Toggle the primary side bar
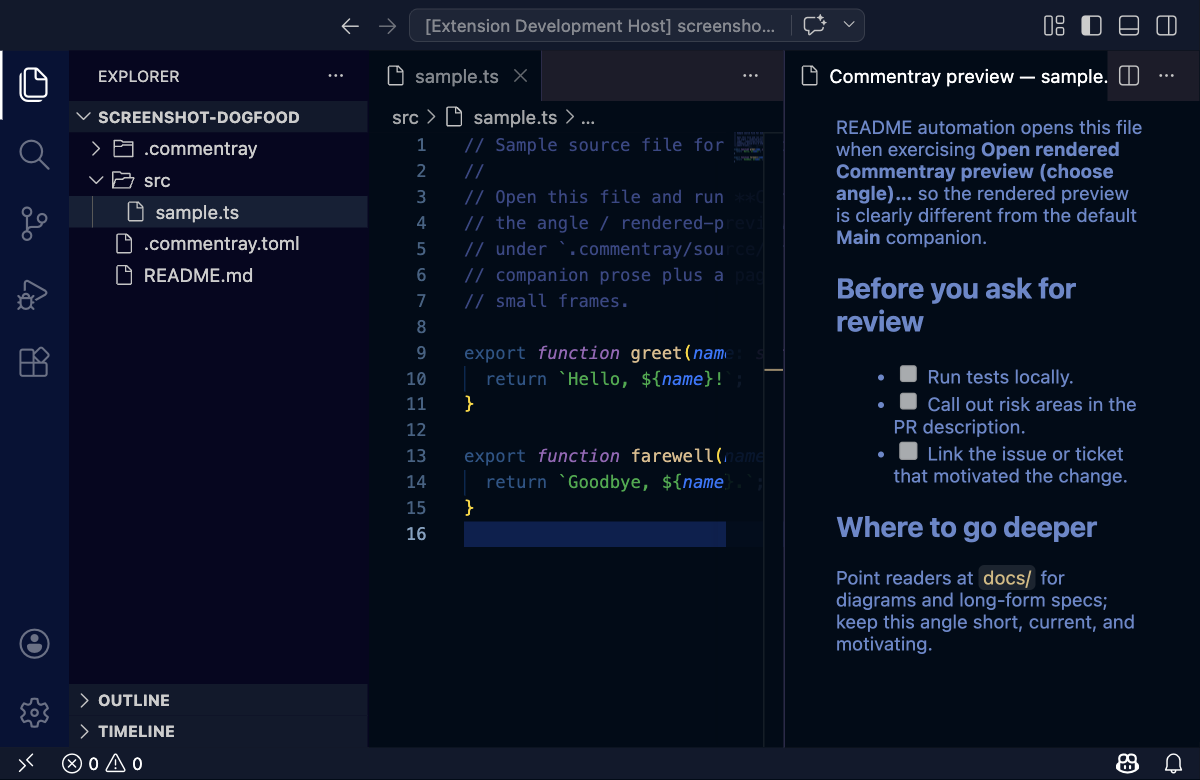Screen dimensions: 1200x780 pyautogui.click(x=1091, y=26)
